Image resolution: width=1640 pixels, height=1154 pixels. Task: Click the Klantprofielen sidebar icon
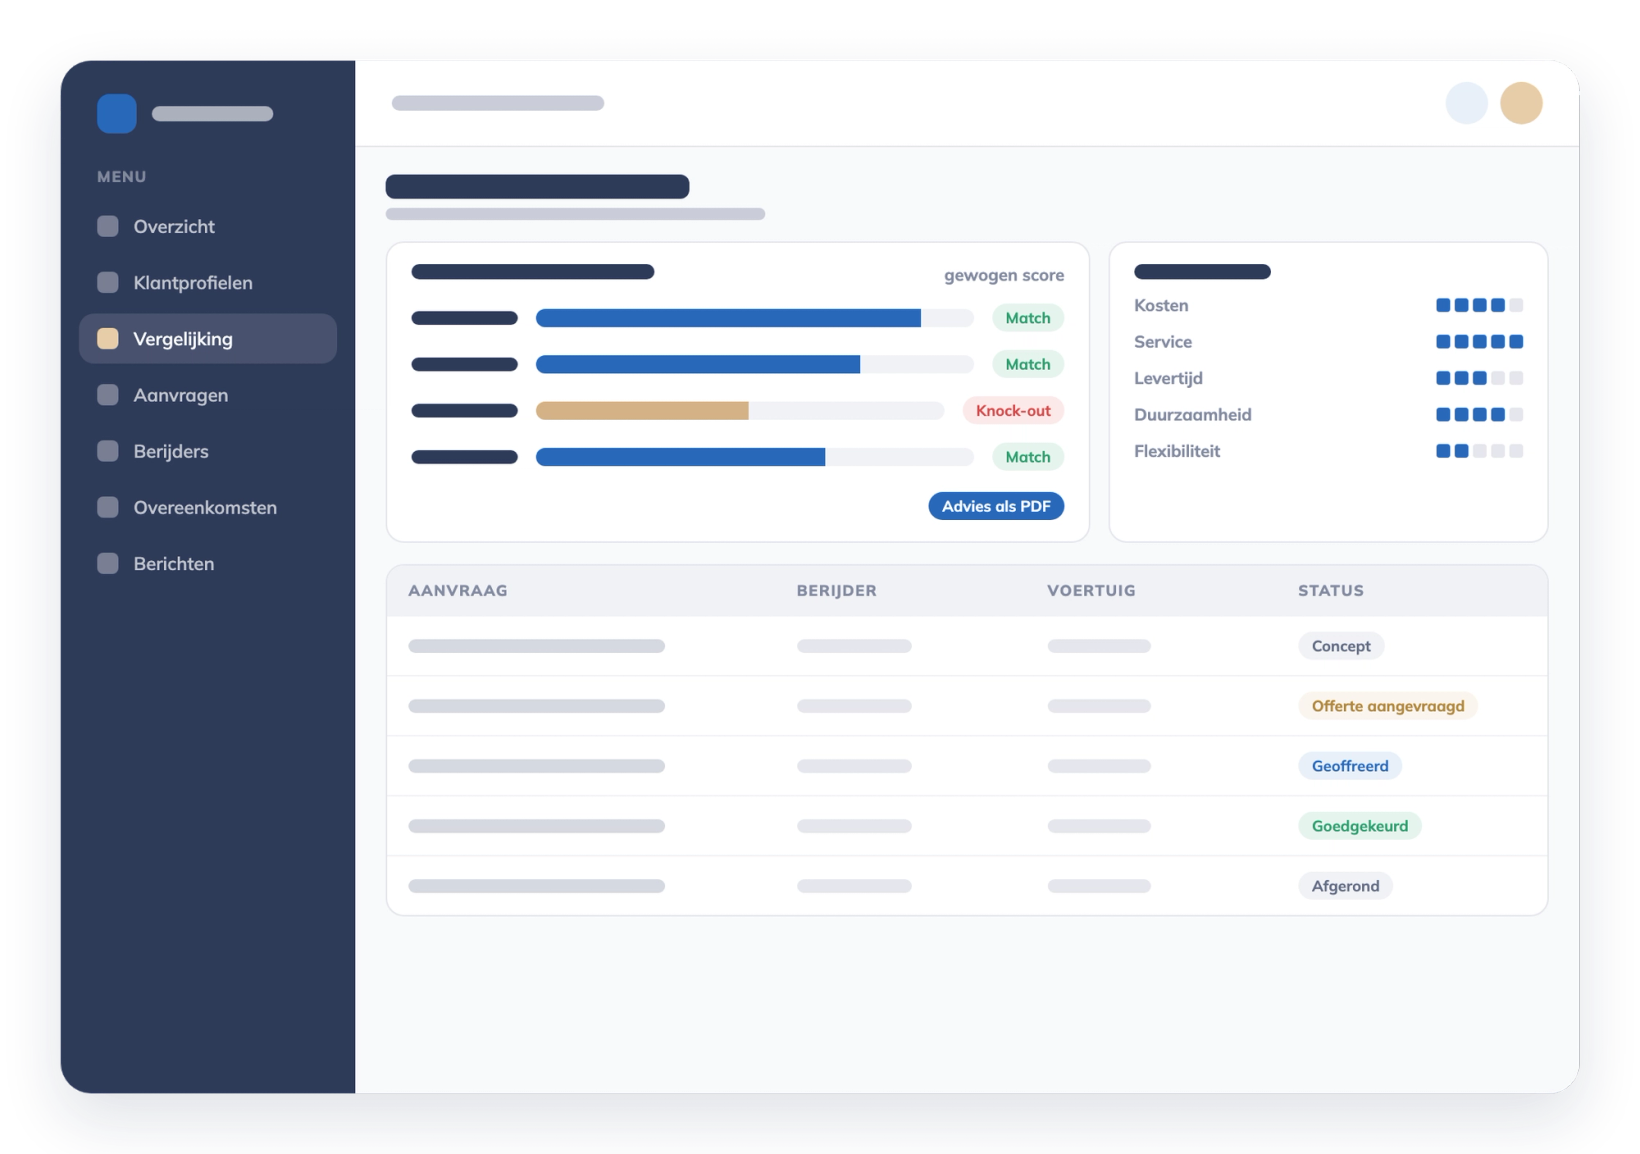pyautogui.click(x=108, y=282)
